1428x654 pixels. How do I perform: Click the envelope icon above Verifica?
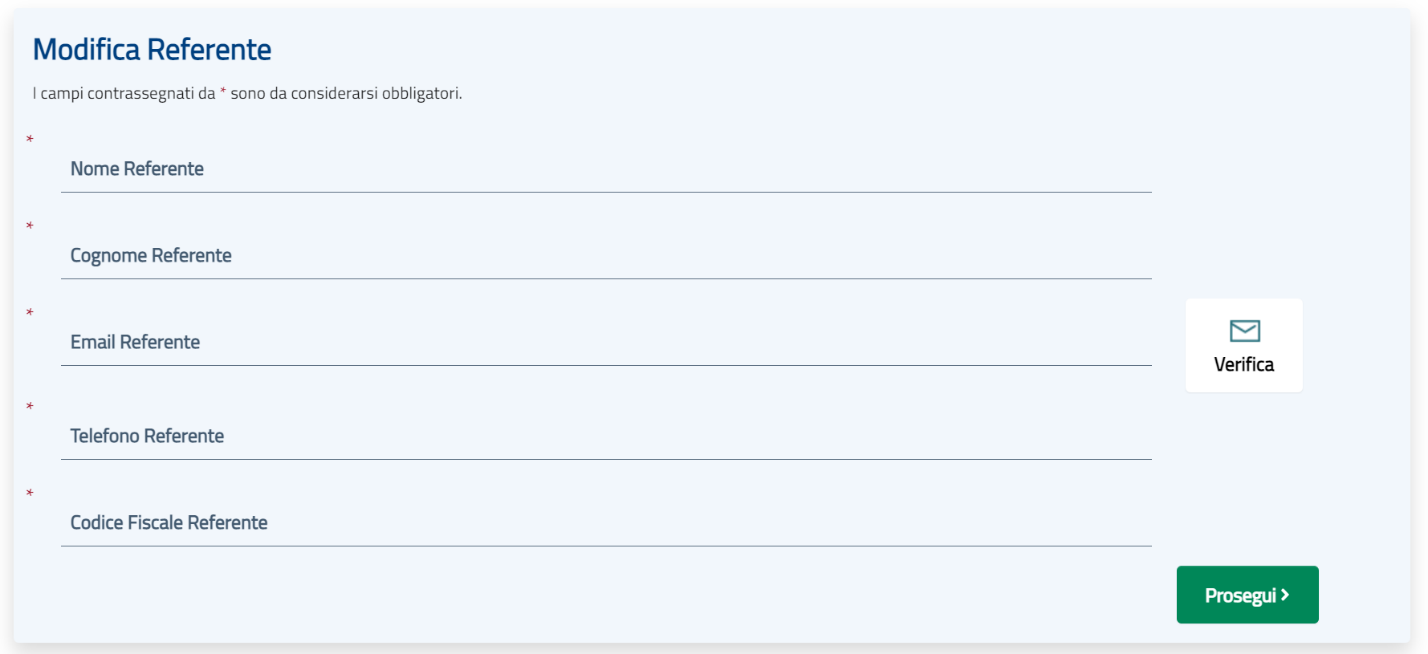[x=1244, y=331]
